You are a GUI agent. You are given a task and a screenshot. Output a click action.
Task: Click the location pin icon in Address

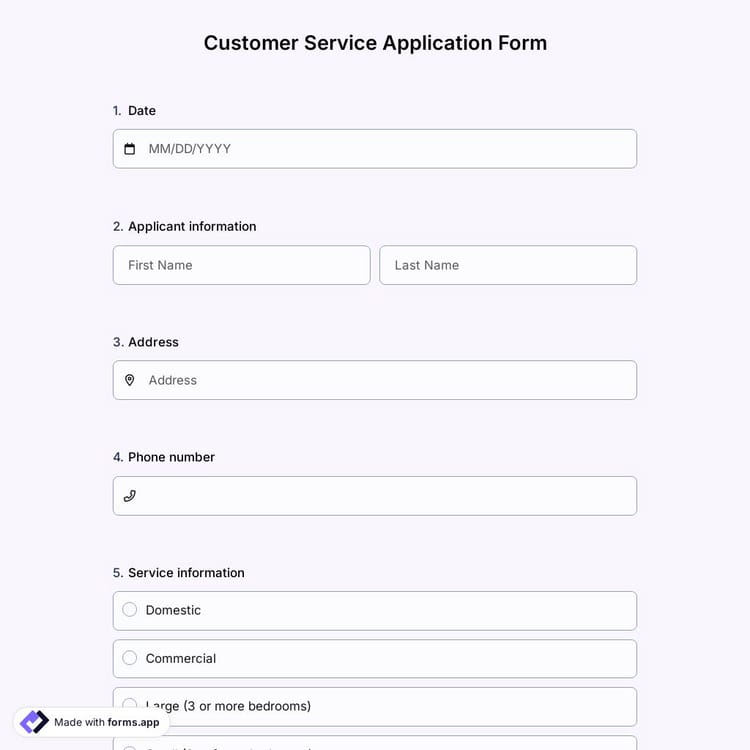[x=129, y=380]
